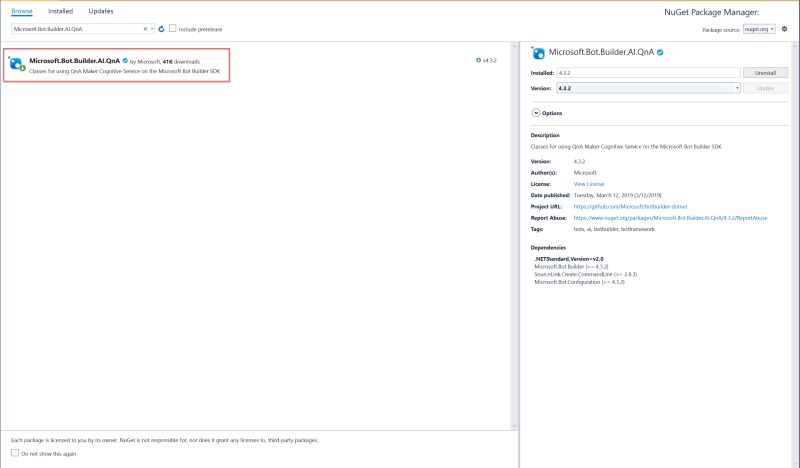
Task: Click the SourceLink.Create.CommandLine dependency entry
Action: [x=586, y=275]
